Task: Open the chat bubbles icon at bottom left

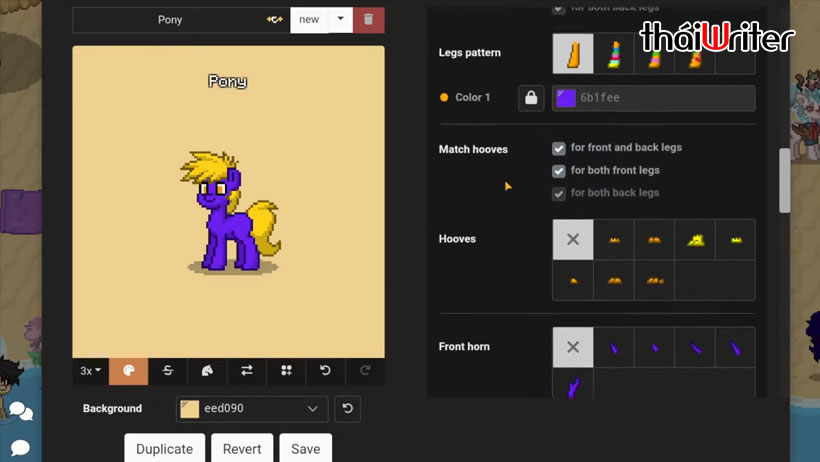Action: point(21,411)
